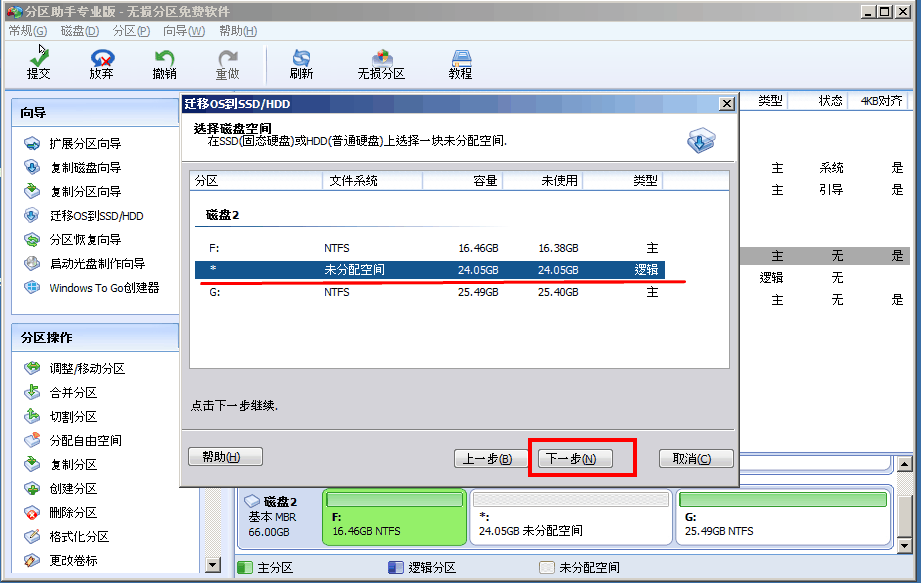Select 格式化分区 in partition operations
Image resolution: width=921 pixels, height=583 pixels.
click(72, 538)
